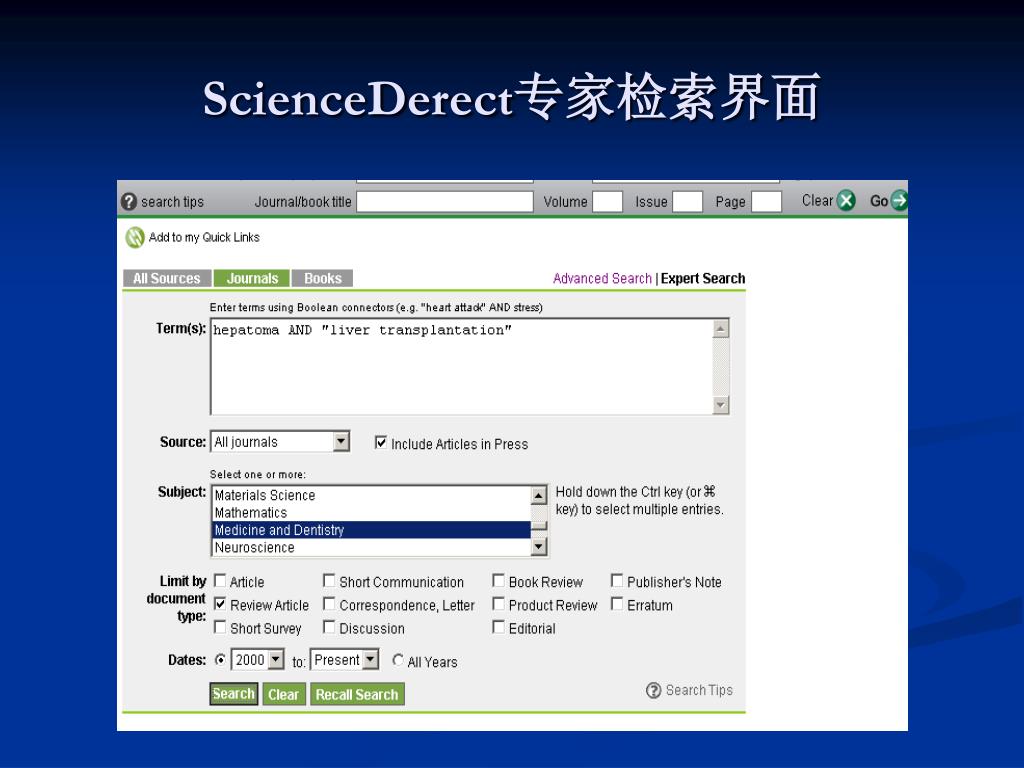Switch to the All Sources tab
1024x768 pixels.
coord(167,278)
